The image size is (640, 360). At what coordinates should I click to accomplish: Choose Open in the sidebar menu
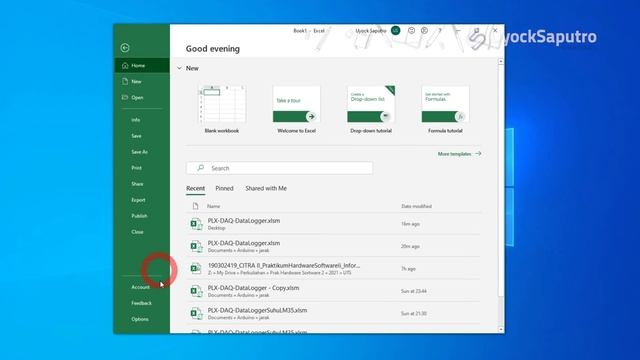point(142,98)
